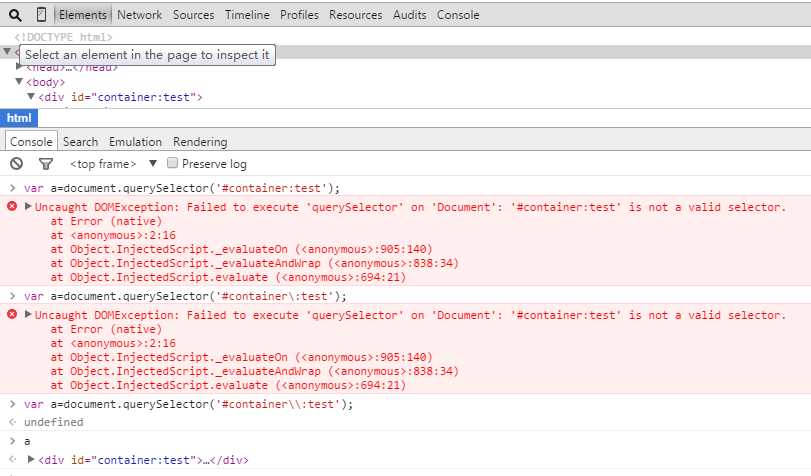
Task: Clear console with the circle-slash icon
Action: (x=17, y=164)
